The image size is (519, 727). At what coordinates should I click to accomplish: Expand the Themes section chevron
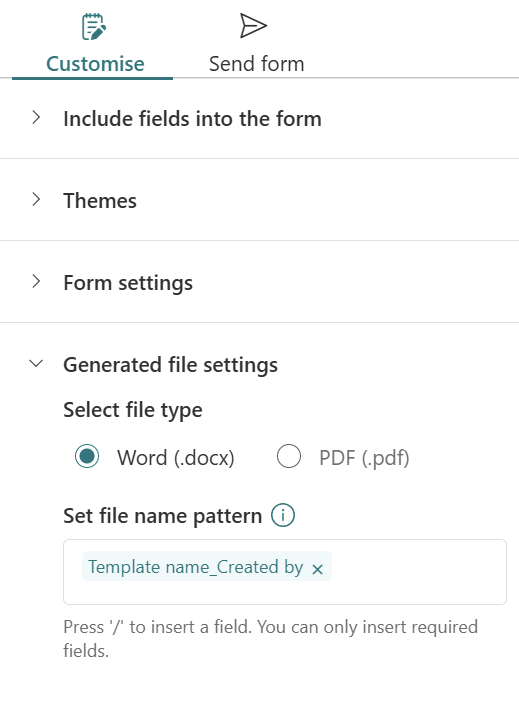click(x=36, y=200)
